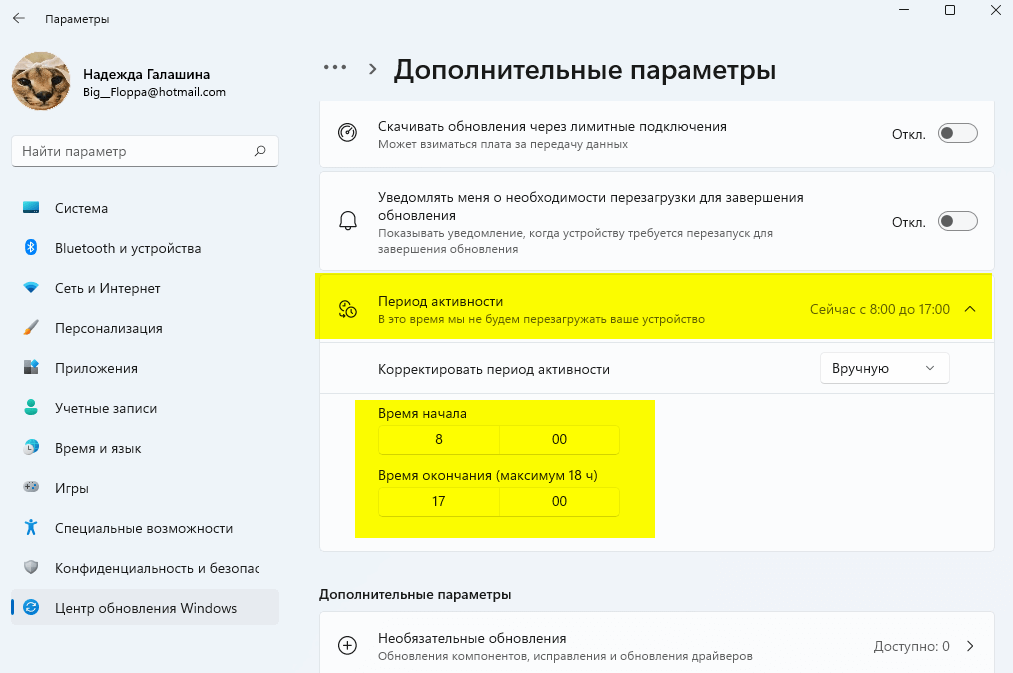
Task: Open Персонализация settings
Action: tap(145, 328)
